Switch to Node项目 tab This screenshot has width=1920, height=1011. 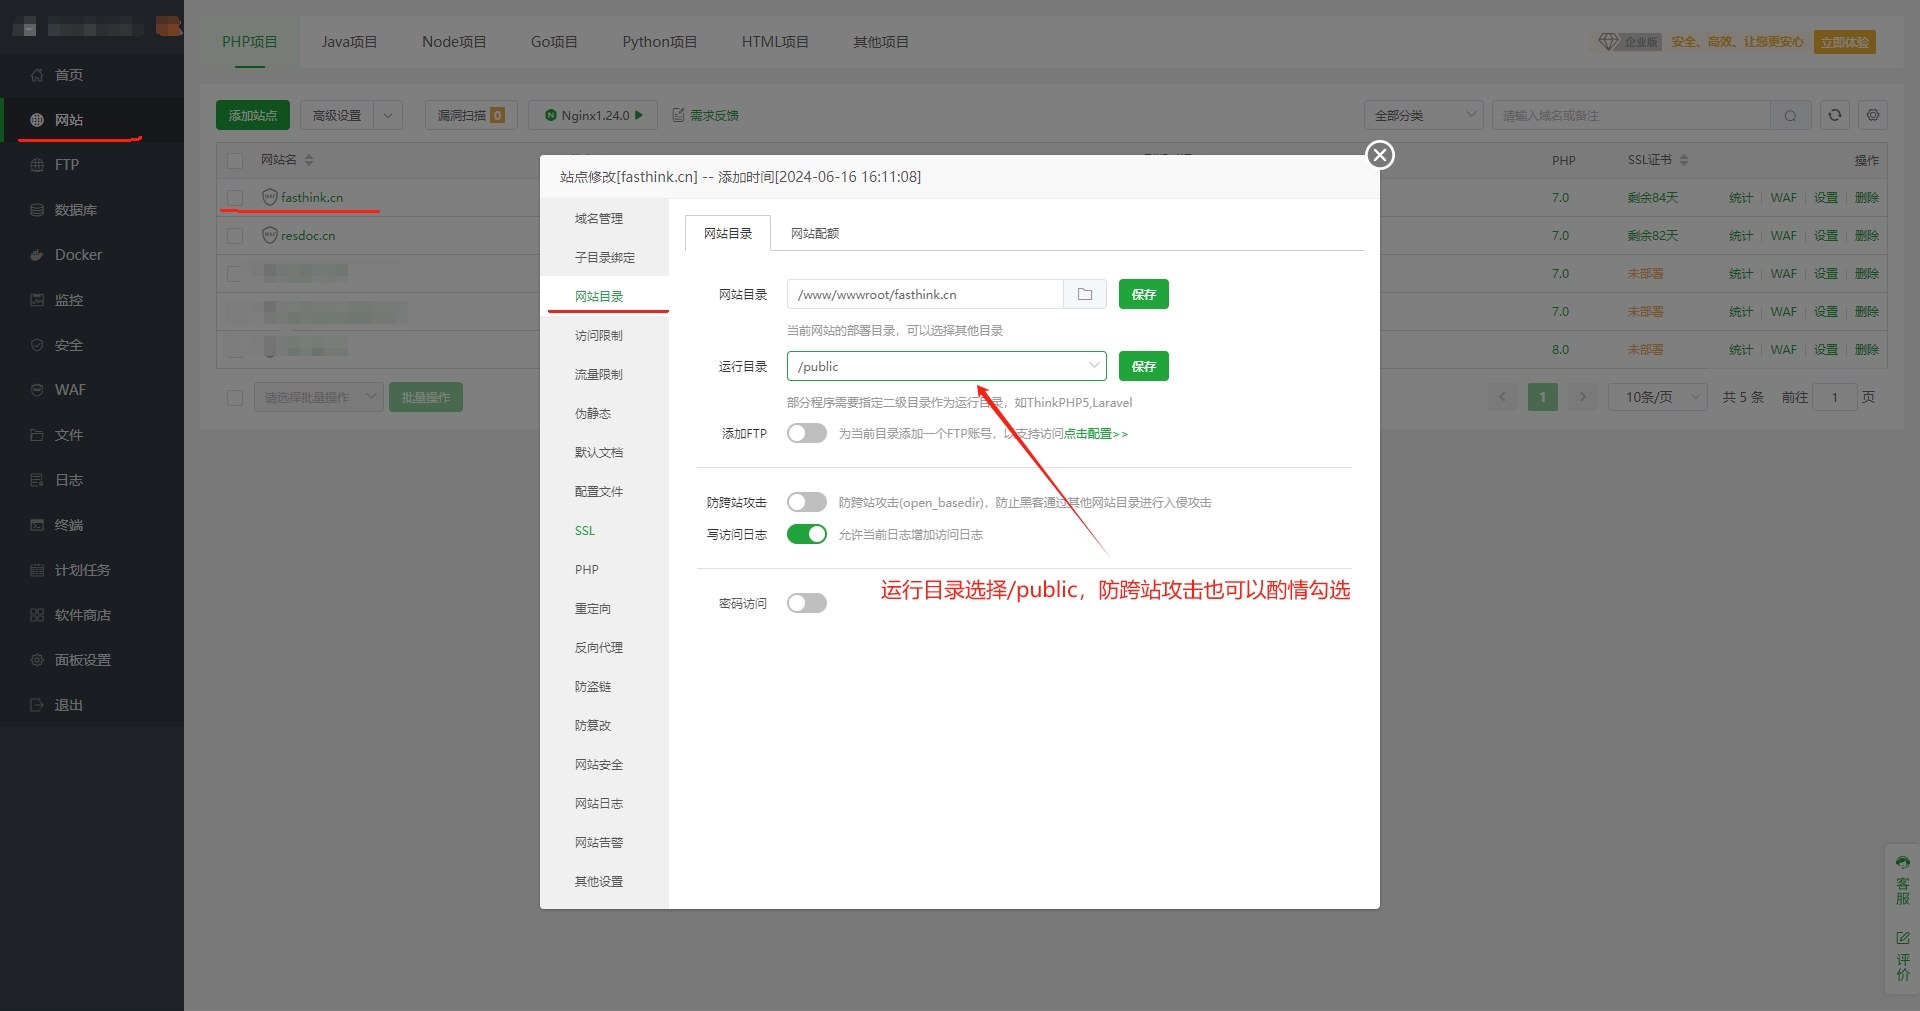[x=454, y=42]
